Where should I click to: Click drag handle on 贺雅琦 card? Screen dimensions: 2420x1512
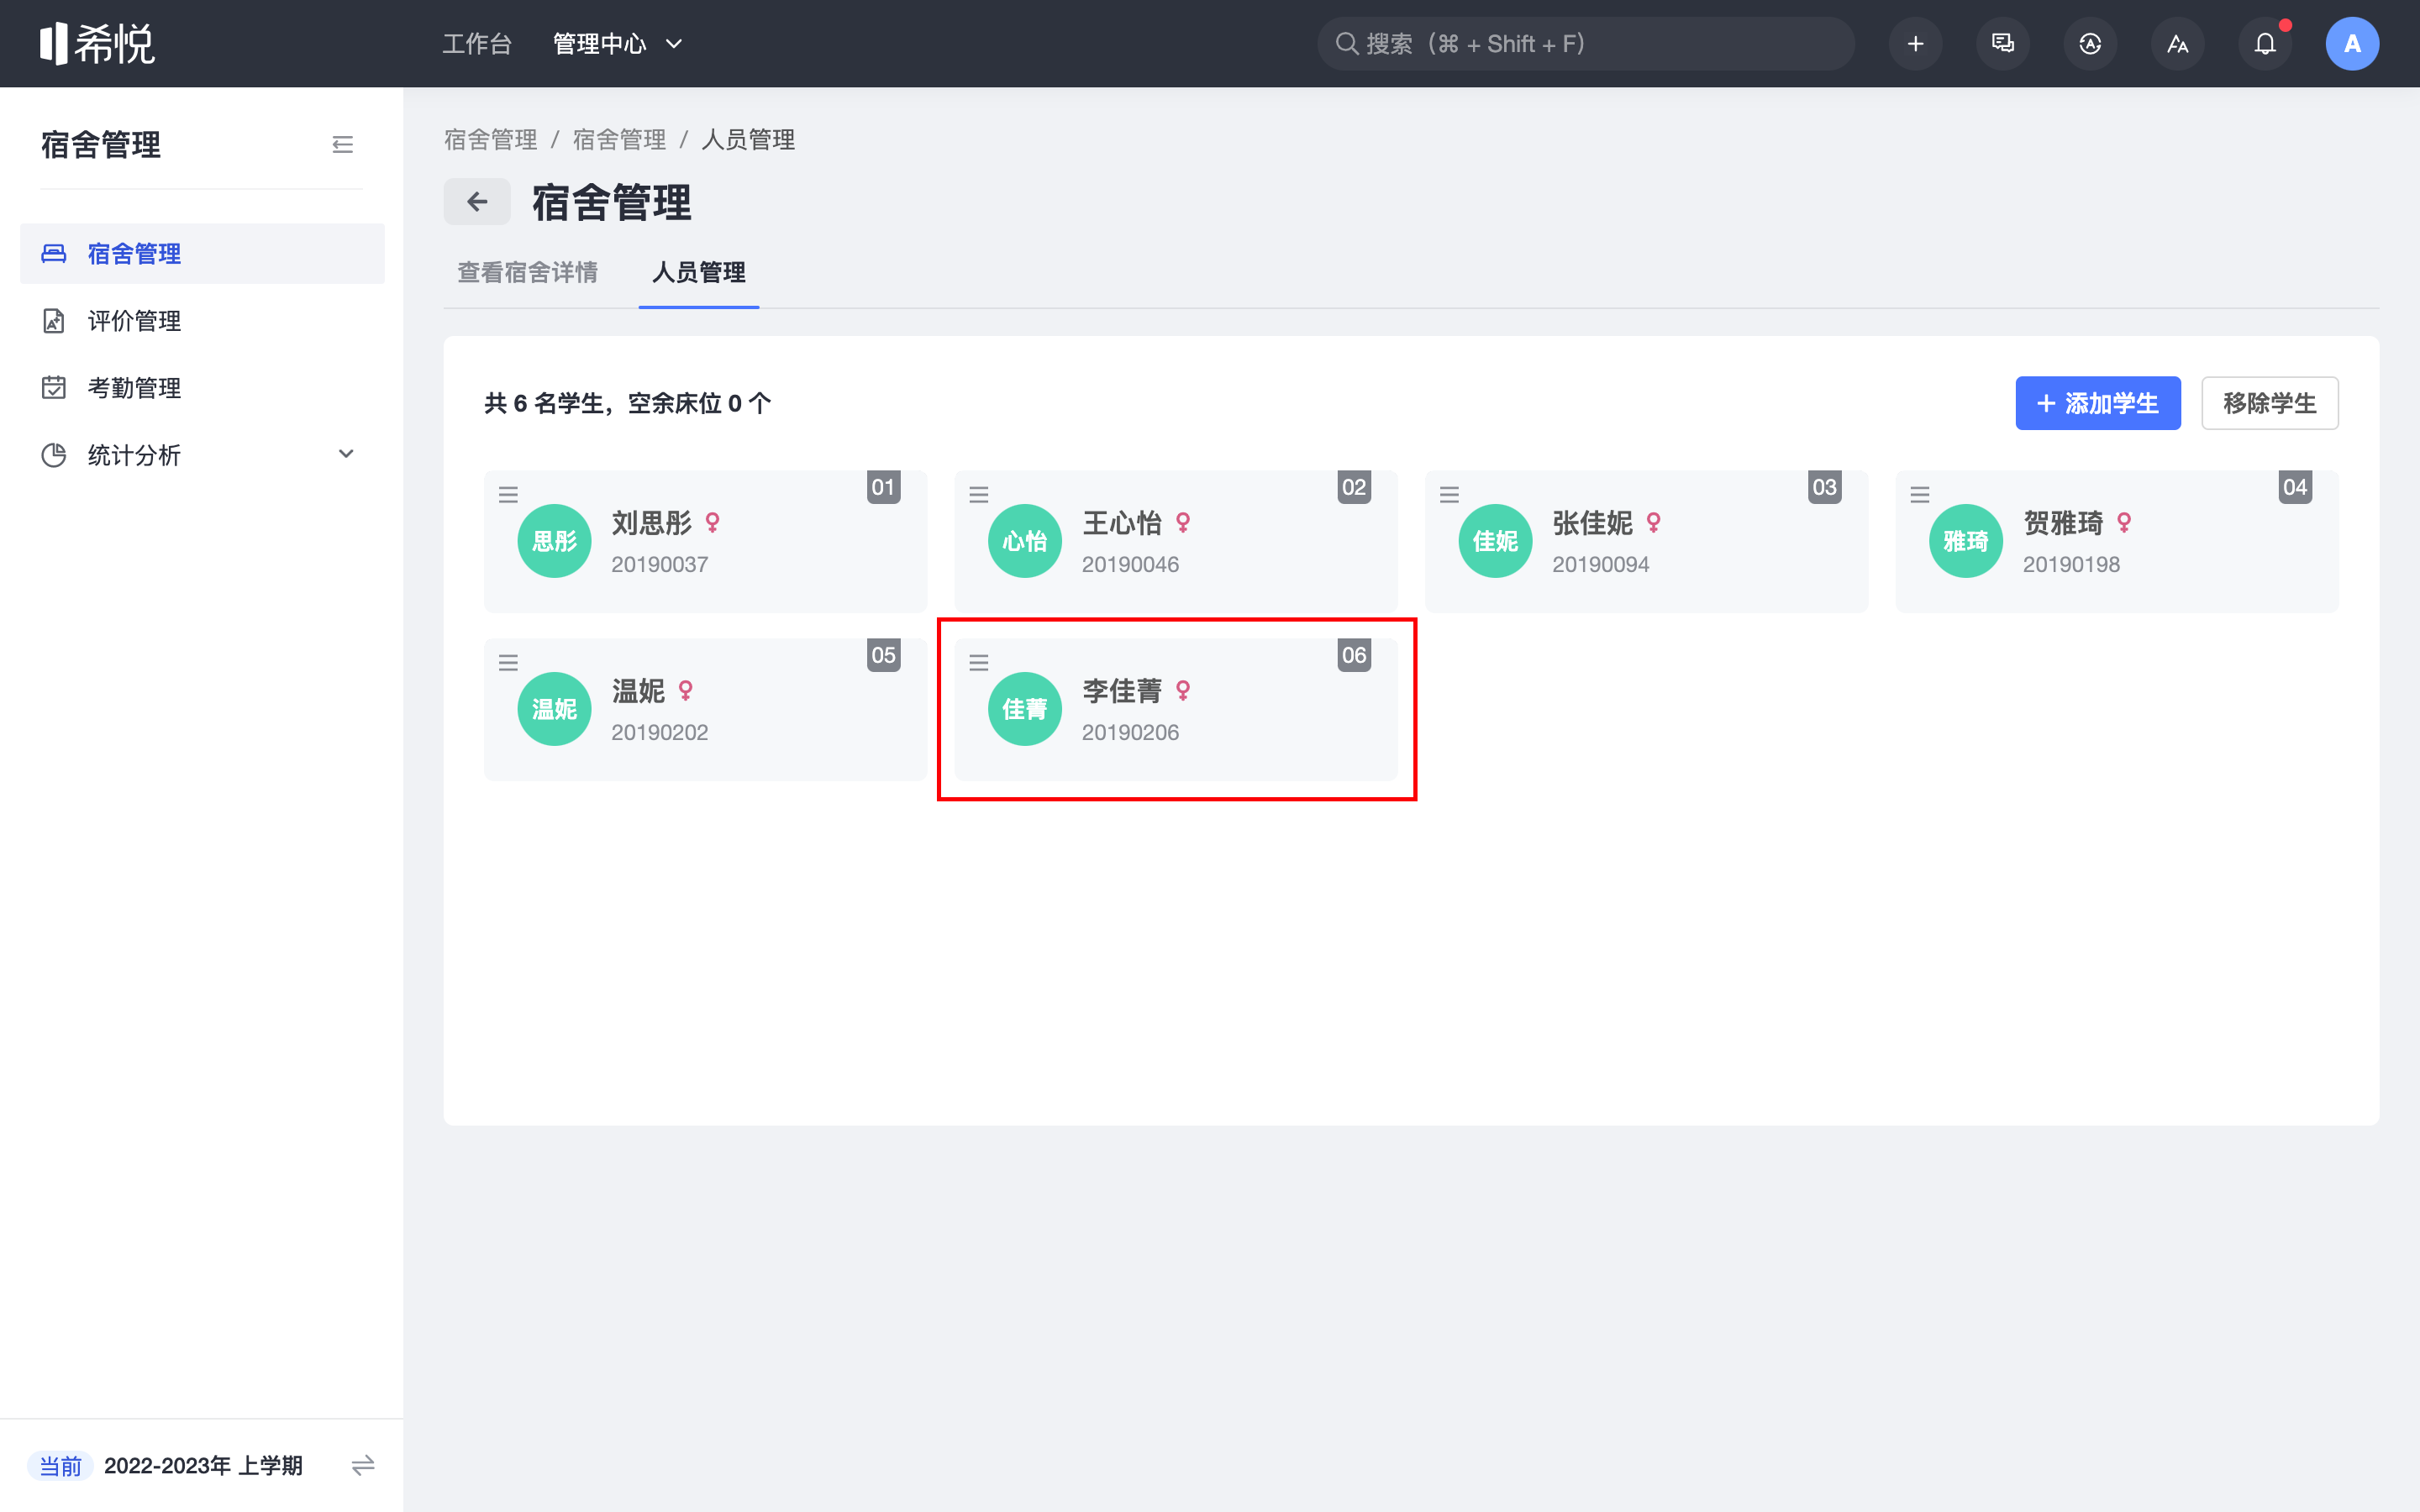[x=1920, y=495]
